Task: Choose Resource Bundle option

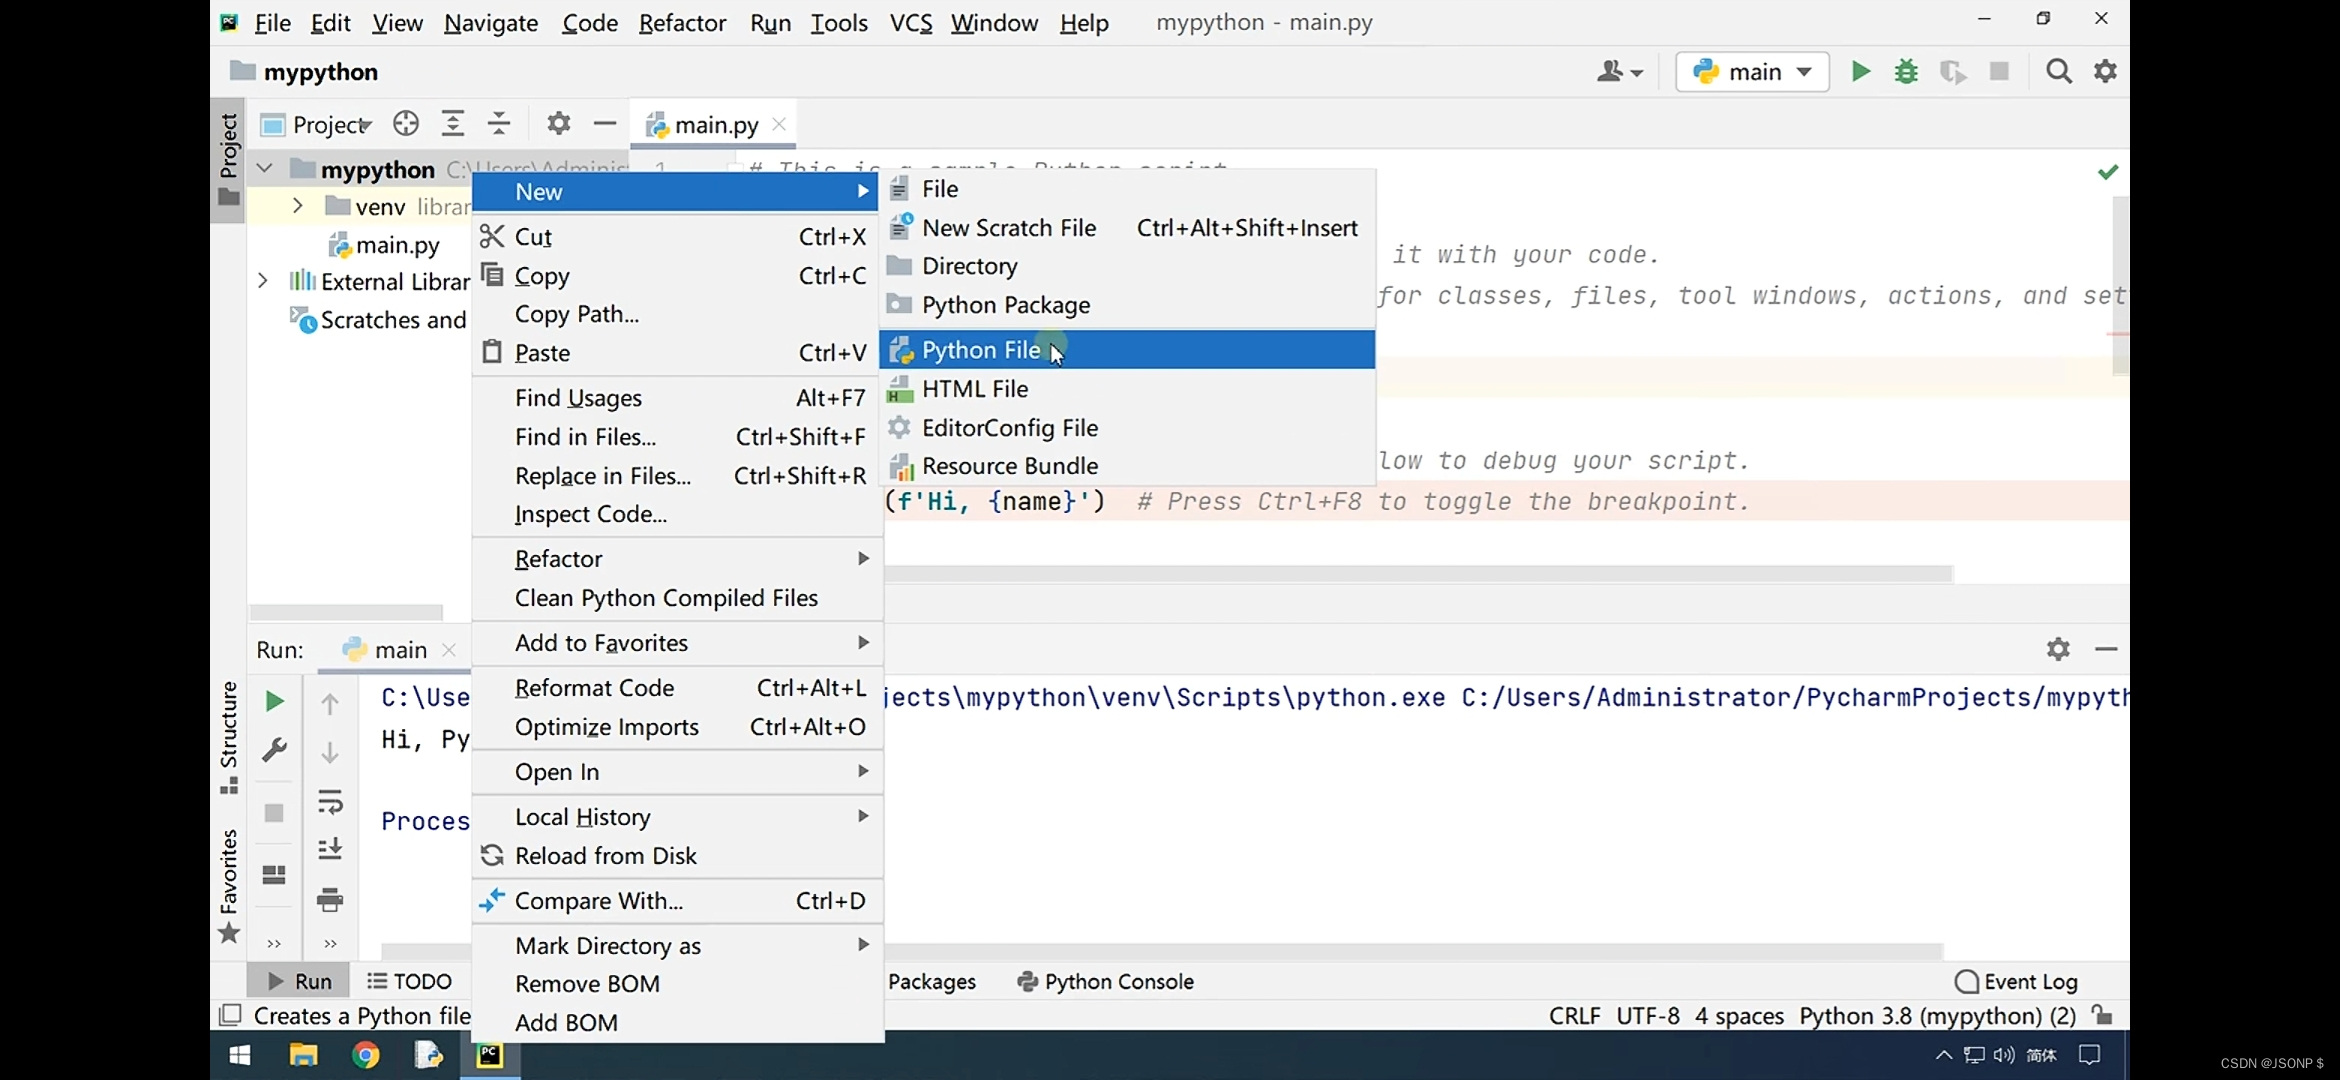Action: point(1127,466)
